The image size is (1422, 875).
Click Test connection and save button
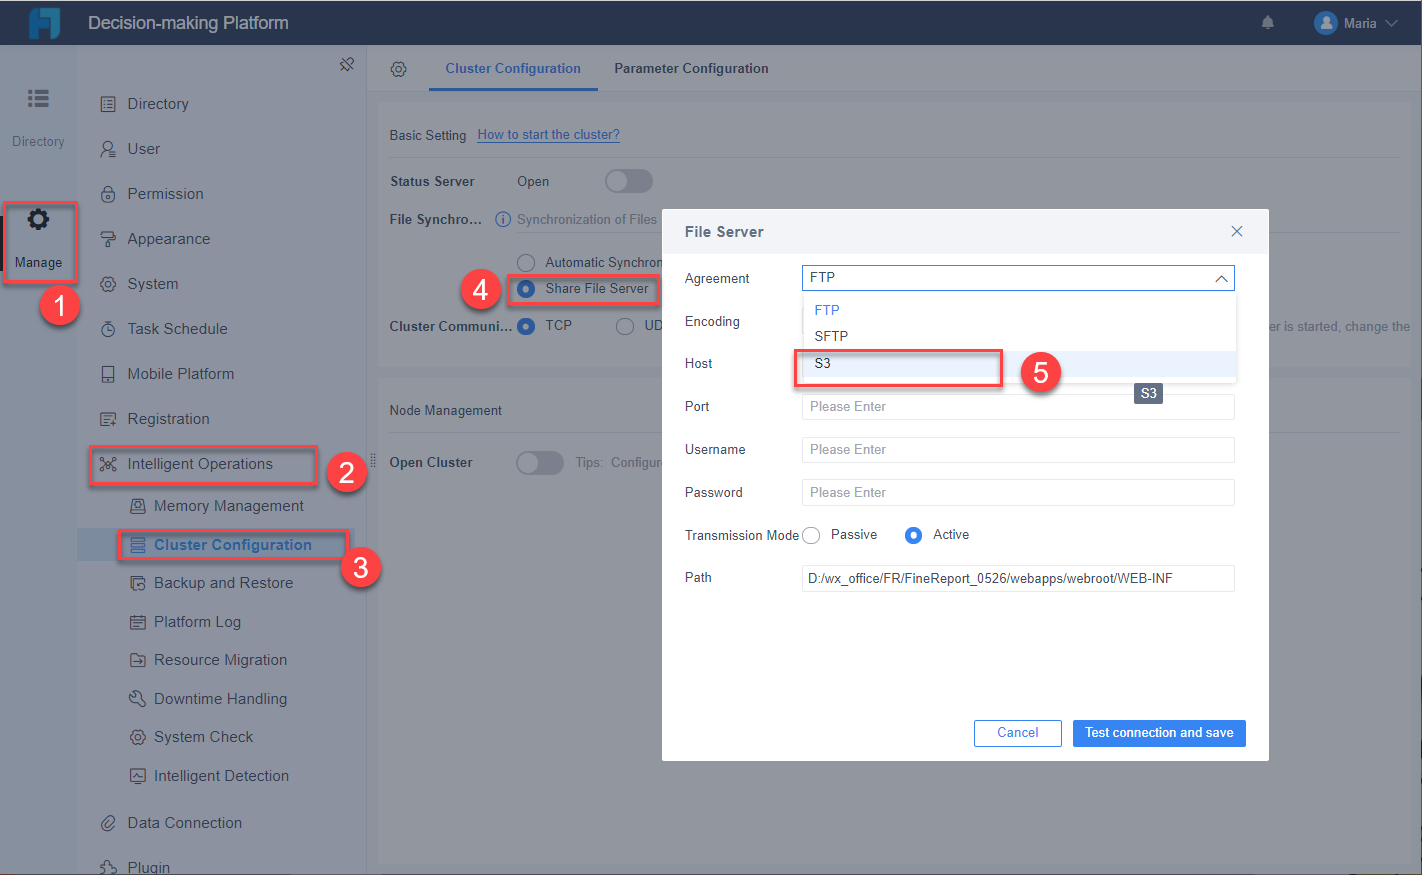pyautogui.click(x=1159, y=733)
